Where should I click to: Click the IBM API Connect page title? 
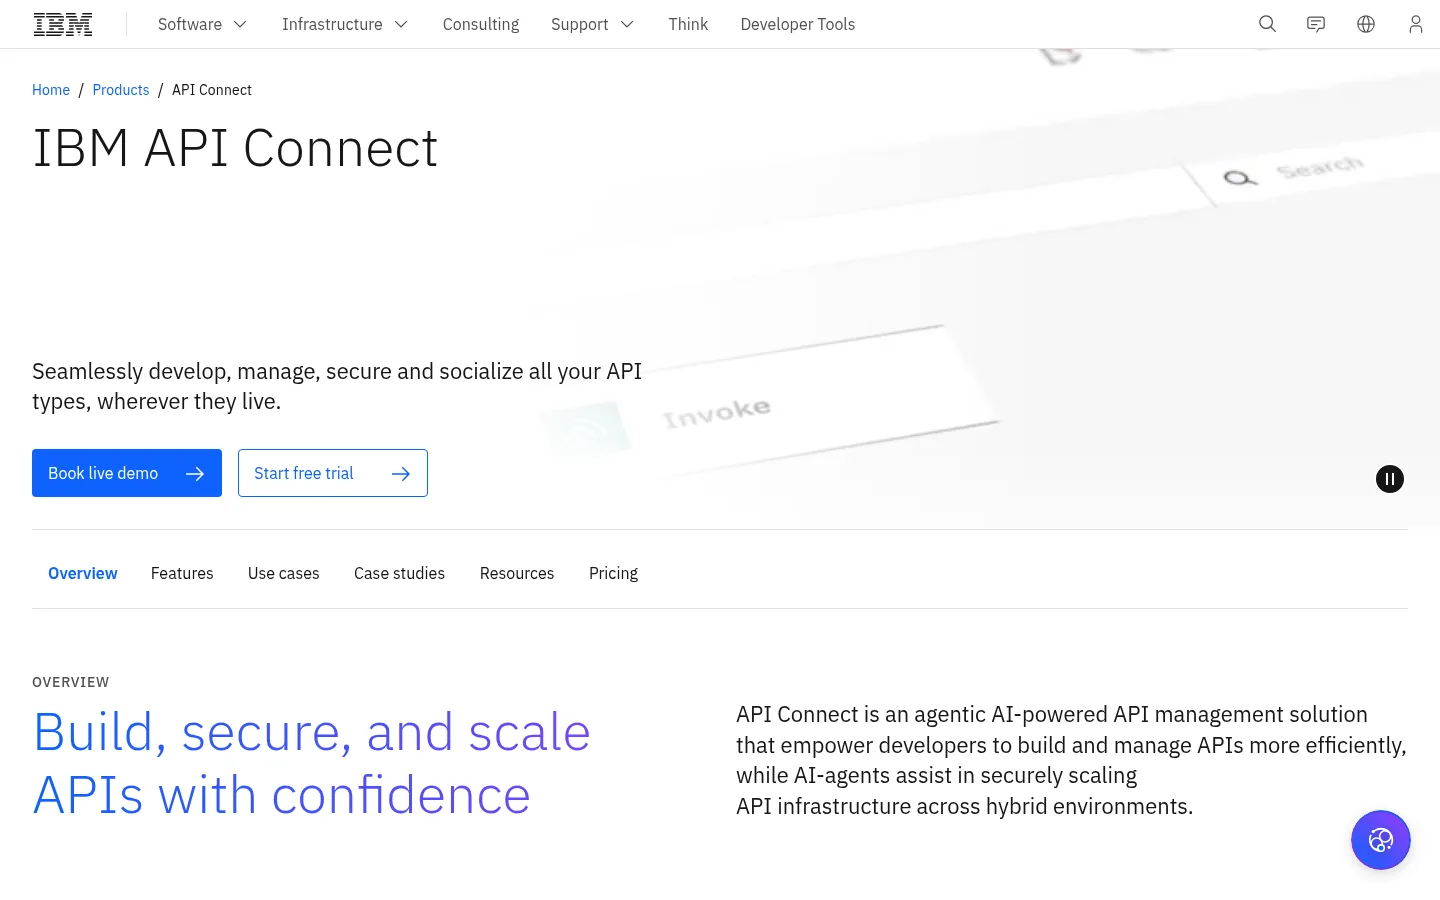pos(235,149)
